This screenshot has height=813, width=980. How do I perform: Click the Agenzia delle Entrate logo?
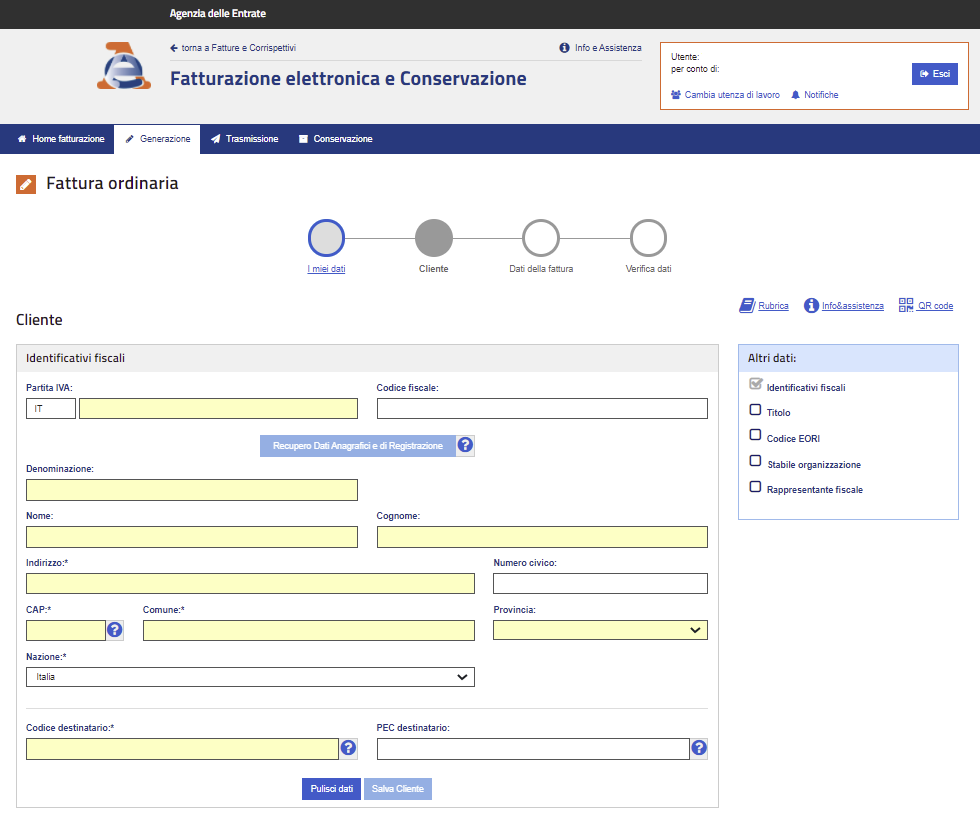[124, 66]
